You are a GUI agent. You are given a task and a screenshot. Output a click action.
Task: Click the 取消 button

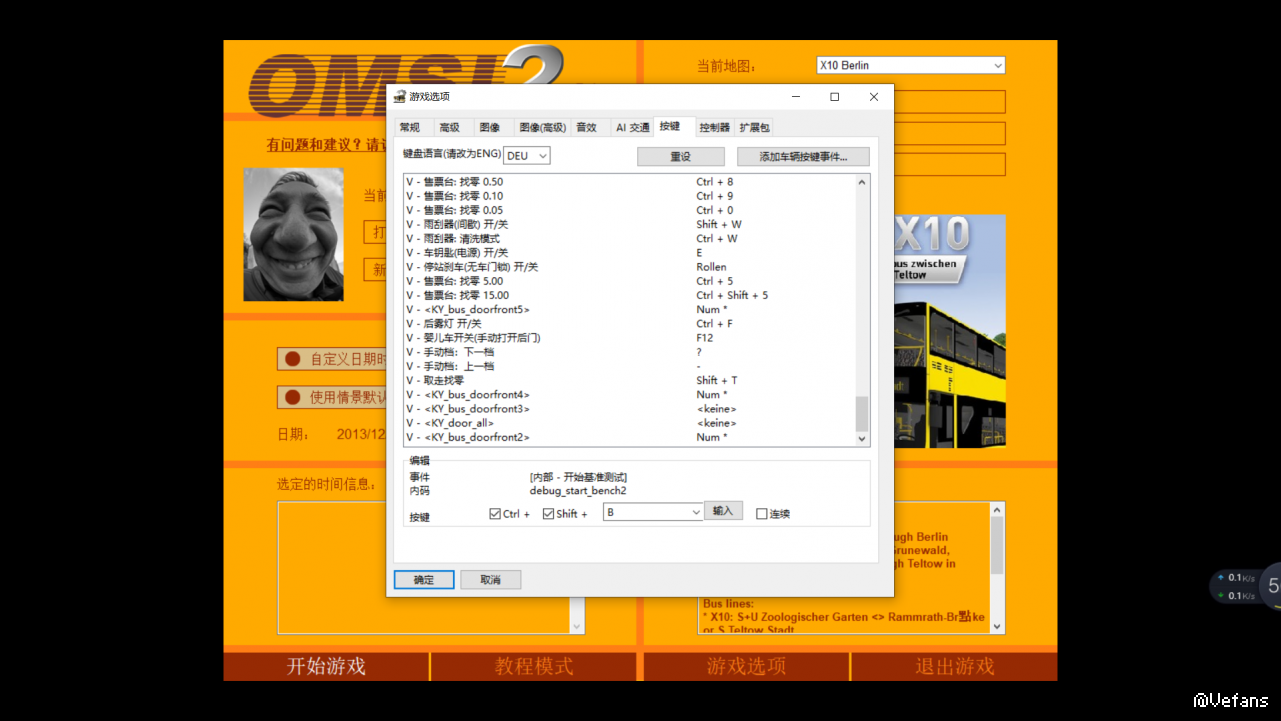[x=490, y=580]
